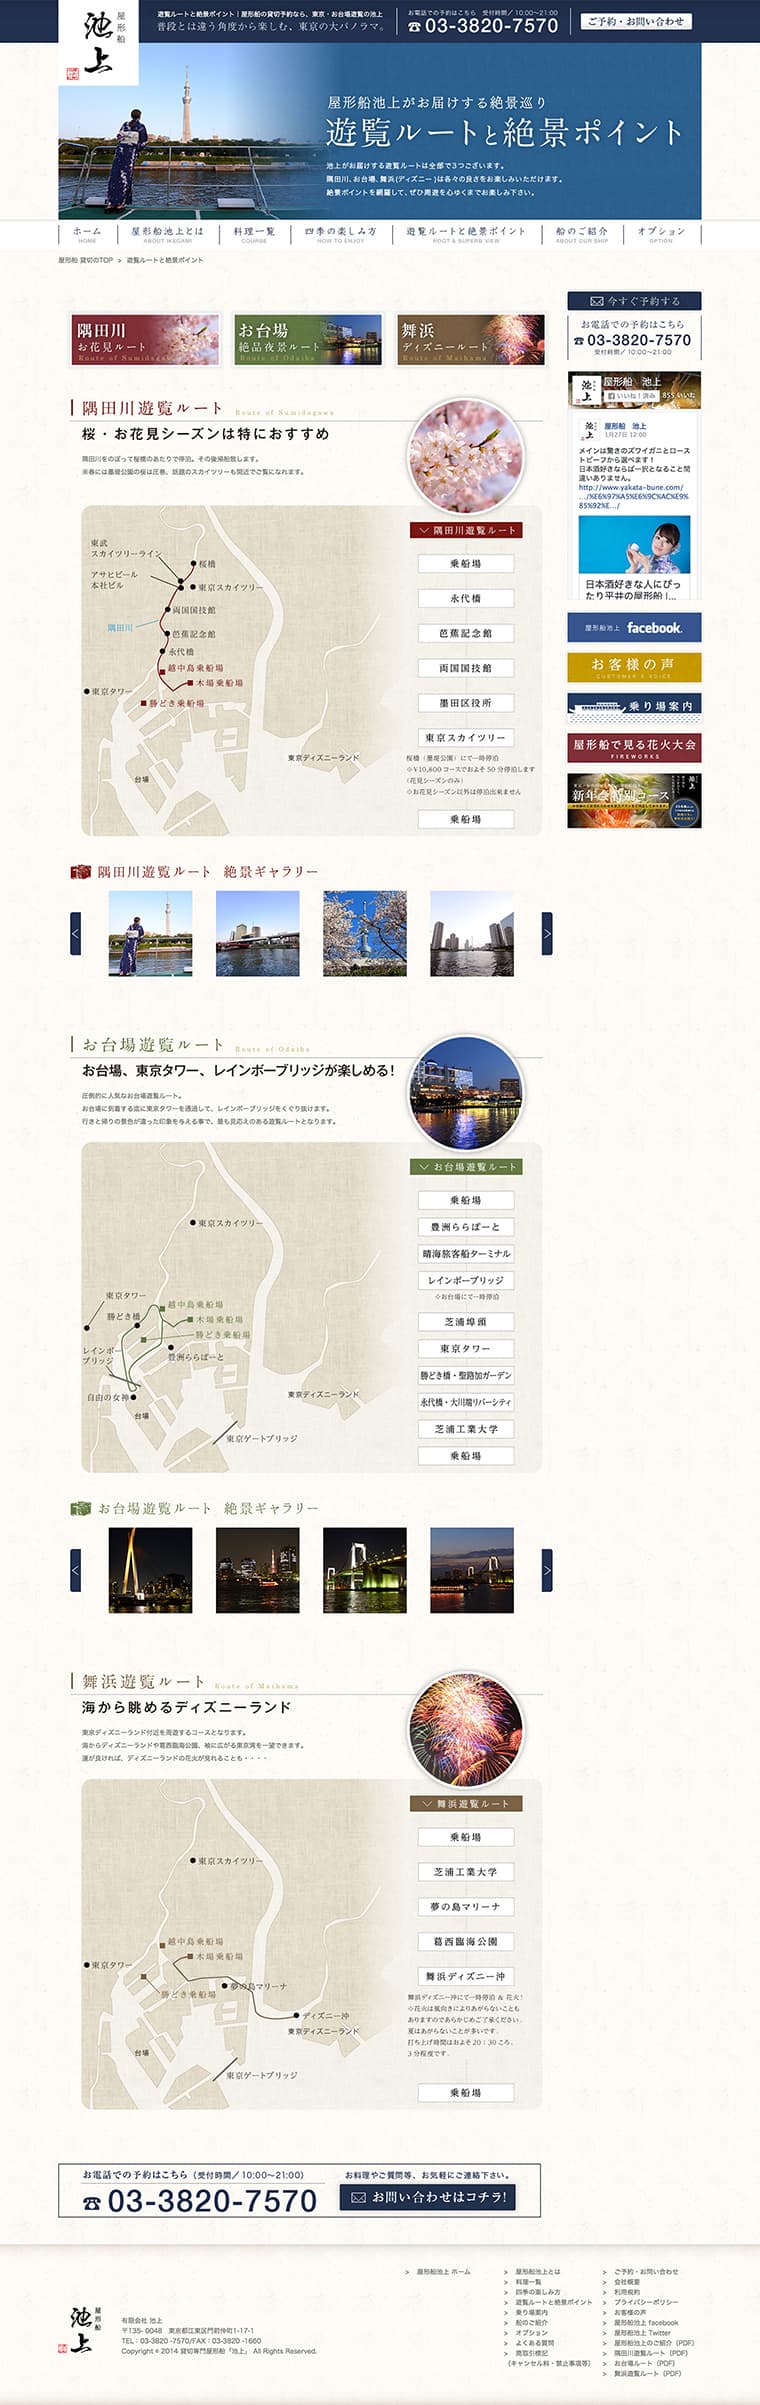Click previous arrow in 隅田川 gallery

pyautogui.click(x=75, y=933)
